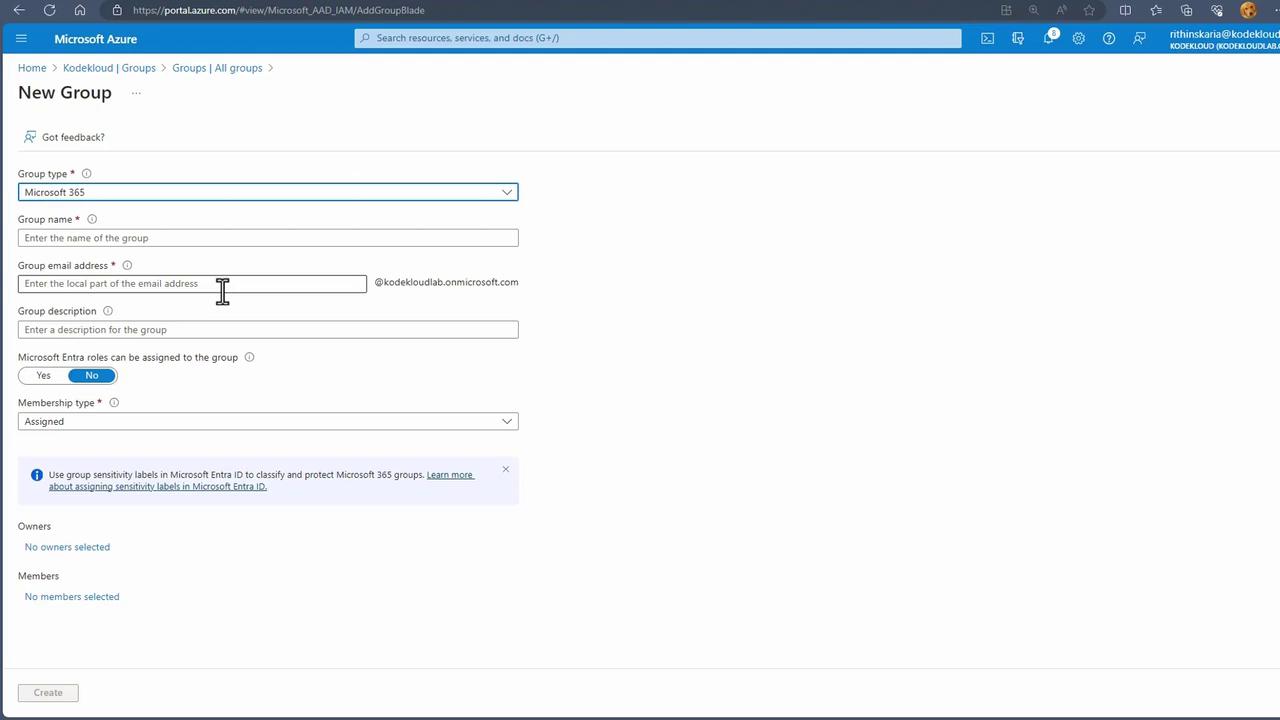Show info for Microsoft Entra roles setting
Viewport: 1280px width, 720px height.
(249, 357)
